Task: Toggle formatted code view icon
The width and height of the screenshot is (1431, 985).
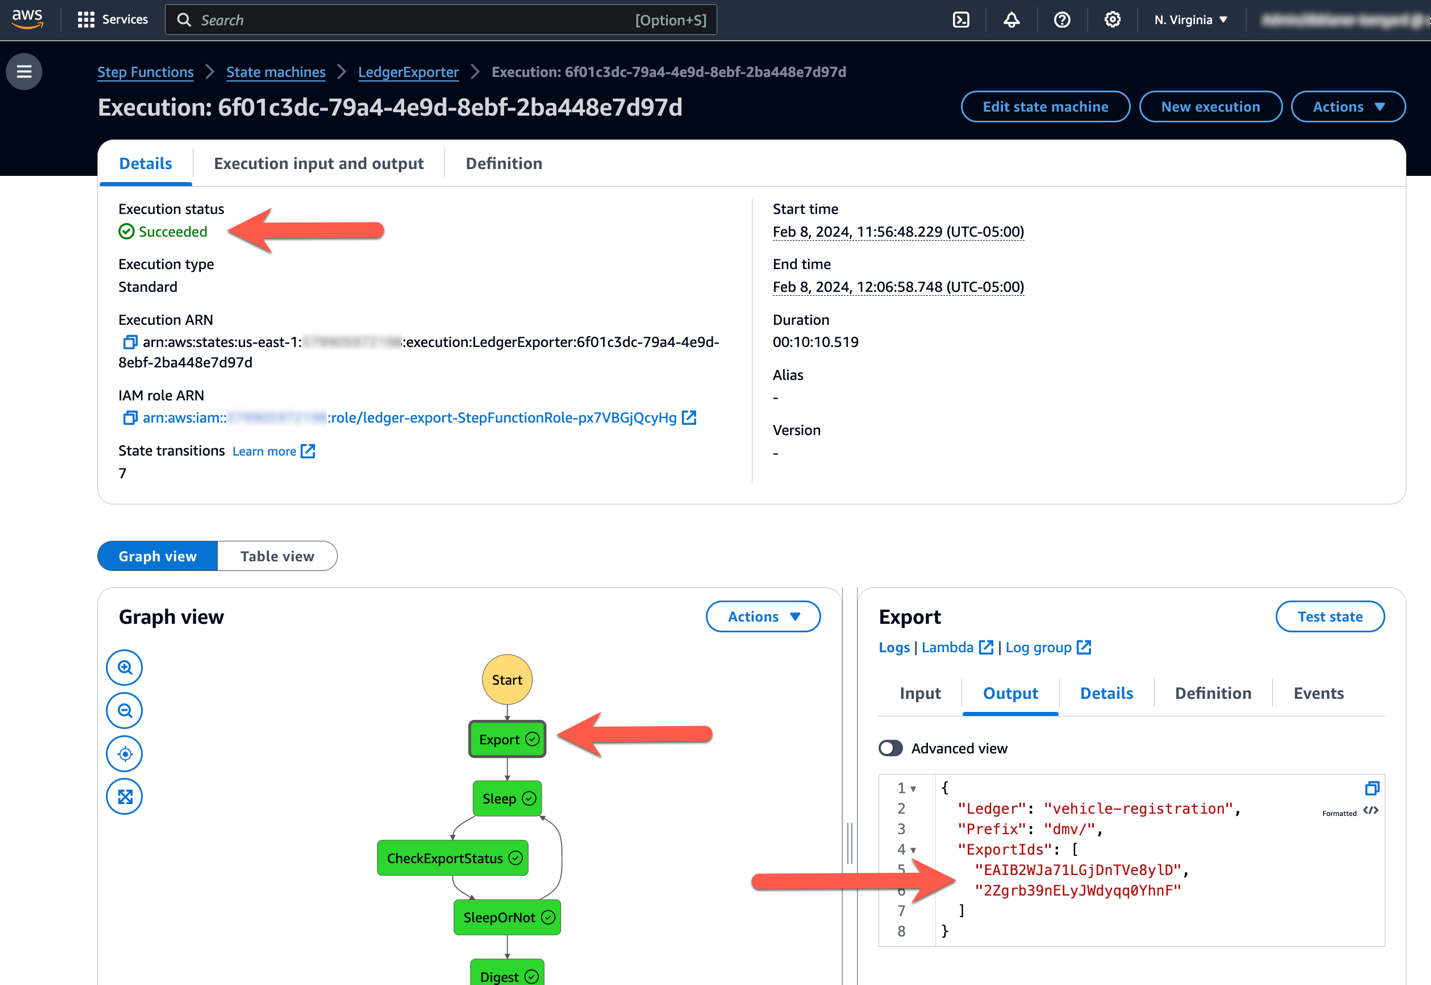Action: click(1371, 811)
